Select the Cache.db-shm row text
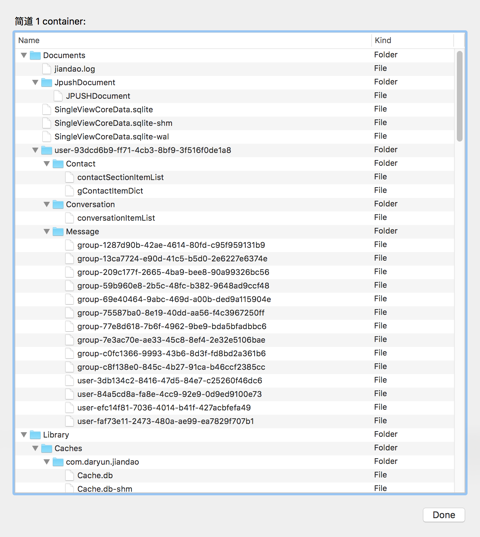The width and height of the screenshot is (480, 537). pos(105,489)
